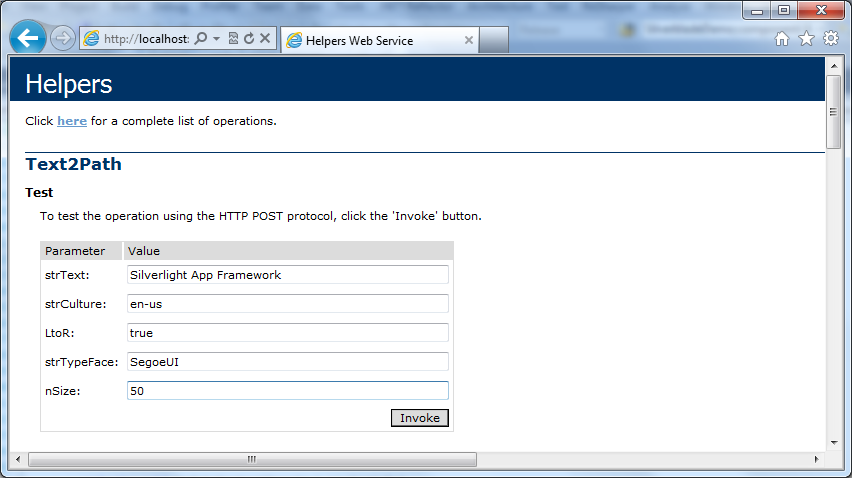Follow the 'here' operations list link
The height and width of the screenshot is (478, 852).
72,121
